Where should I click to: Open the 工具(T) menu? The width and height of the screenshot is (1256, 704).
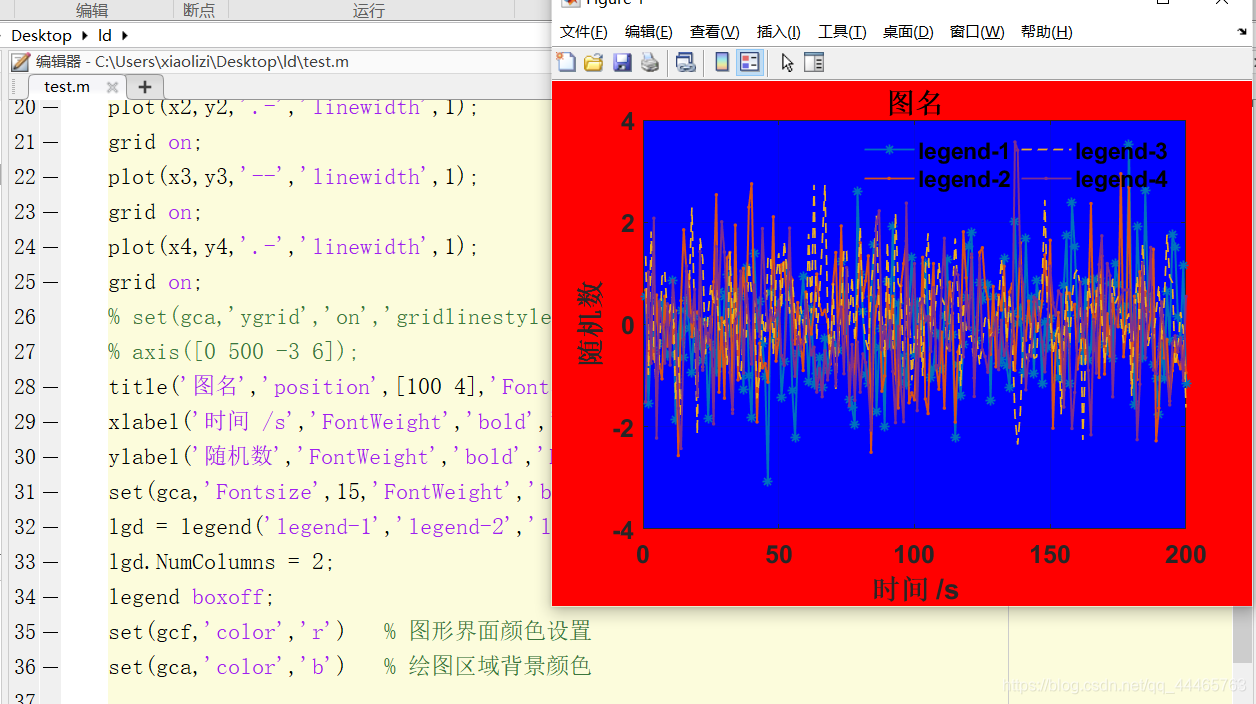(842, 32)
